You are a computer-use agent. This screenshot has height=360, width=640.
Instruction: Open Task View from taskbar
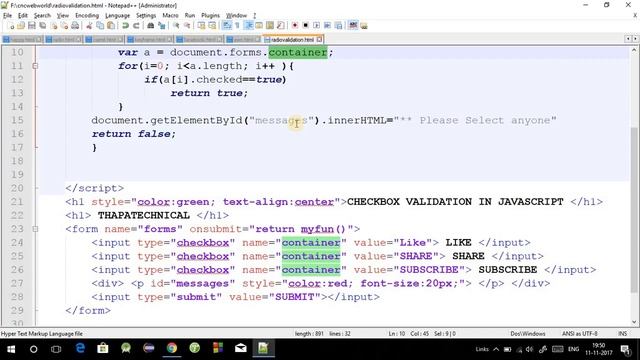click(x=56, y=349)
